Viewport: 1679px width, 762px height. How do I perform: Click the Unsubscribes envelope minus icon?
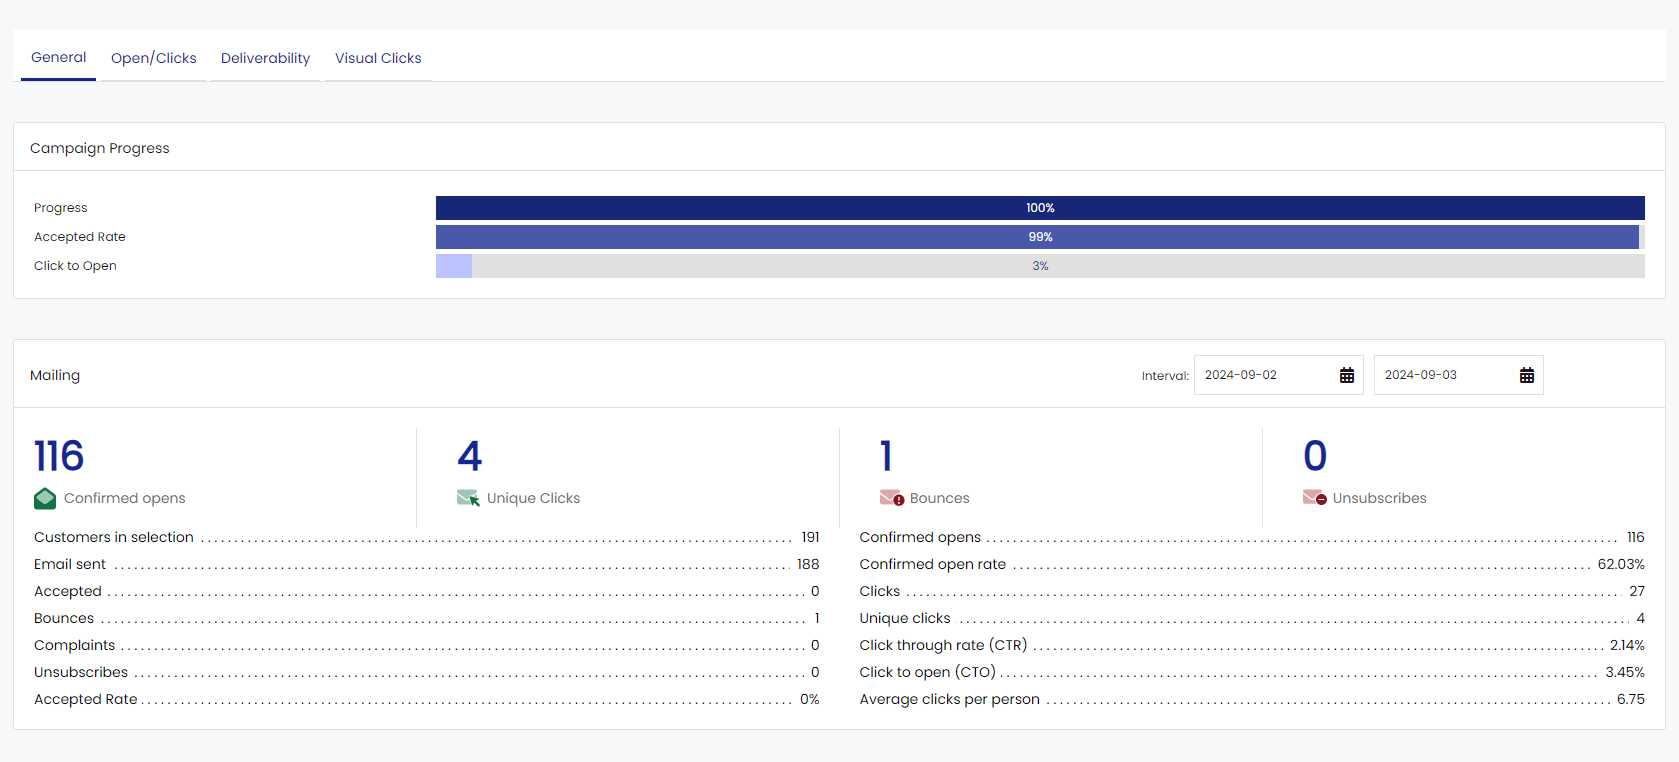tap(1314, 498)
